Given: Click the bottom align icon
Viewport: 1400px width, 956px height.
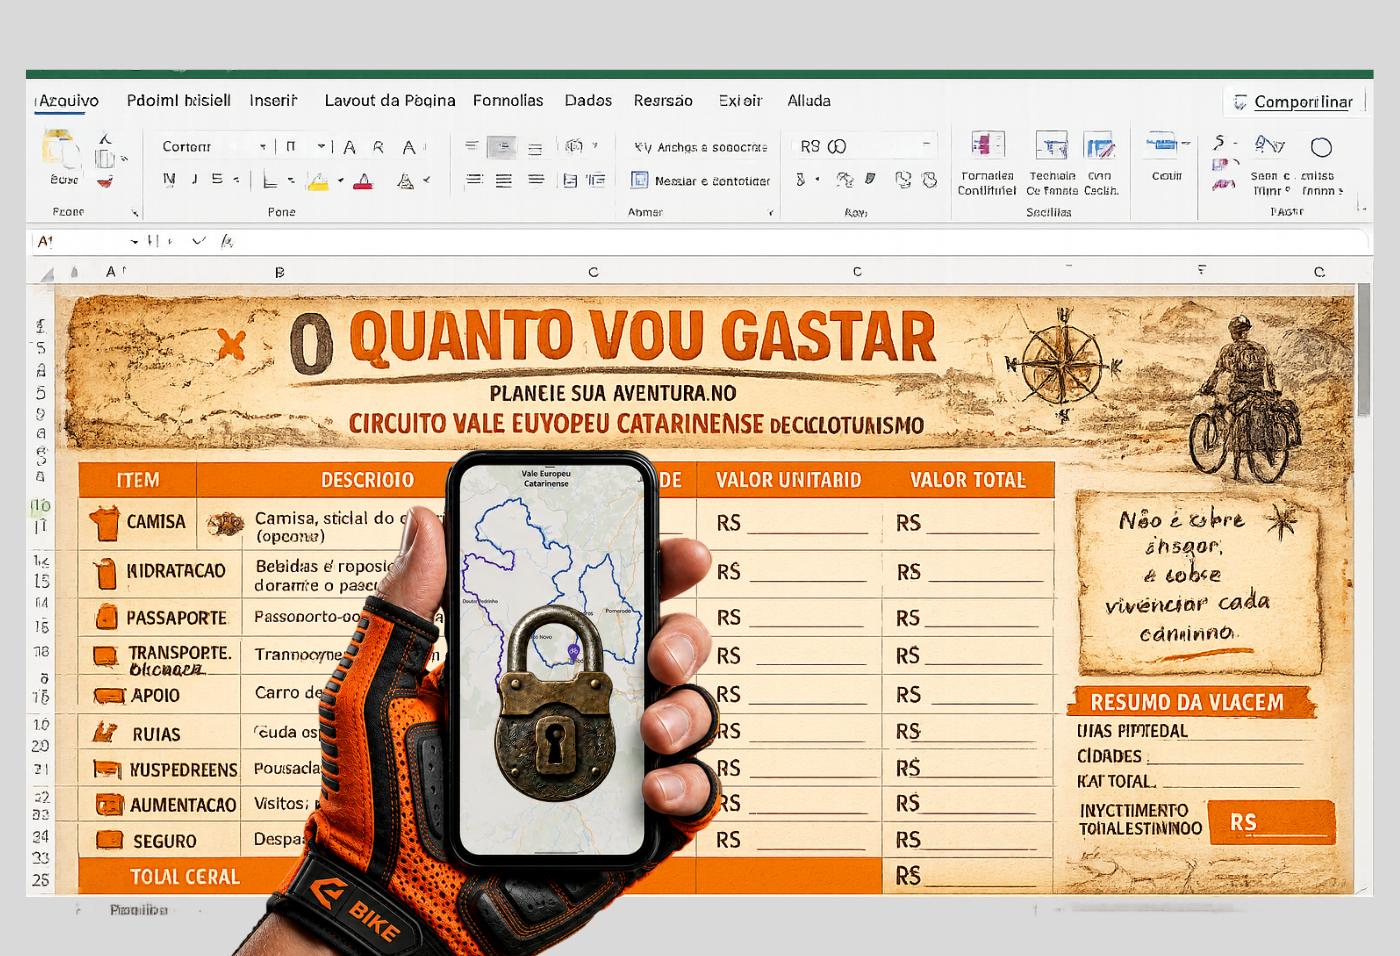Looking at the screenshot, I should pos(535,148).
